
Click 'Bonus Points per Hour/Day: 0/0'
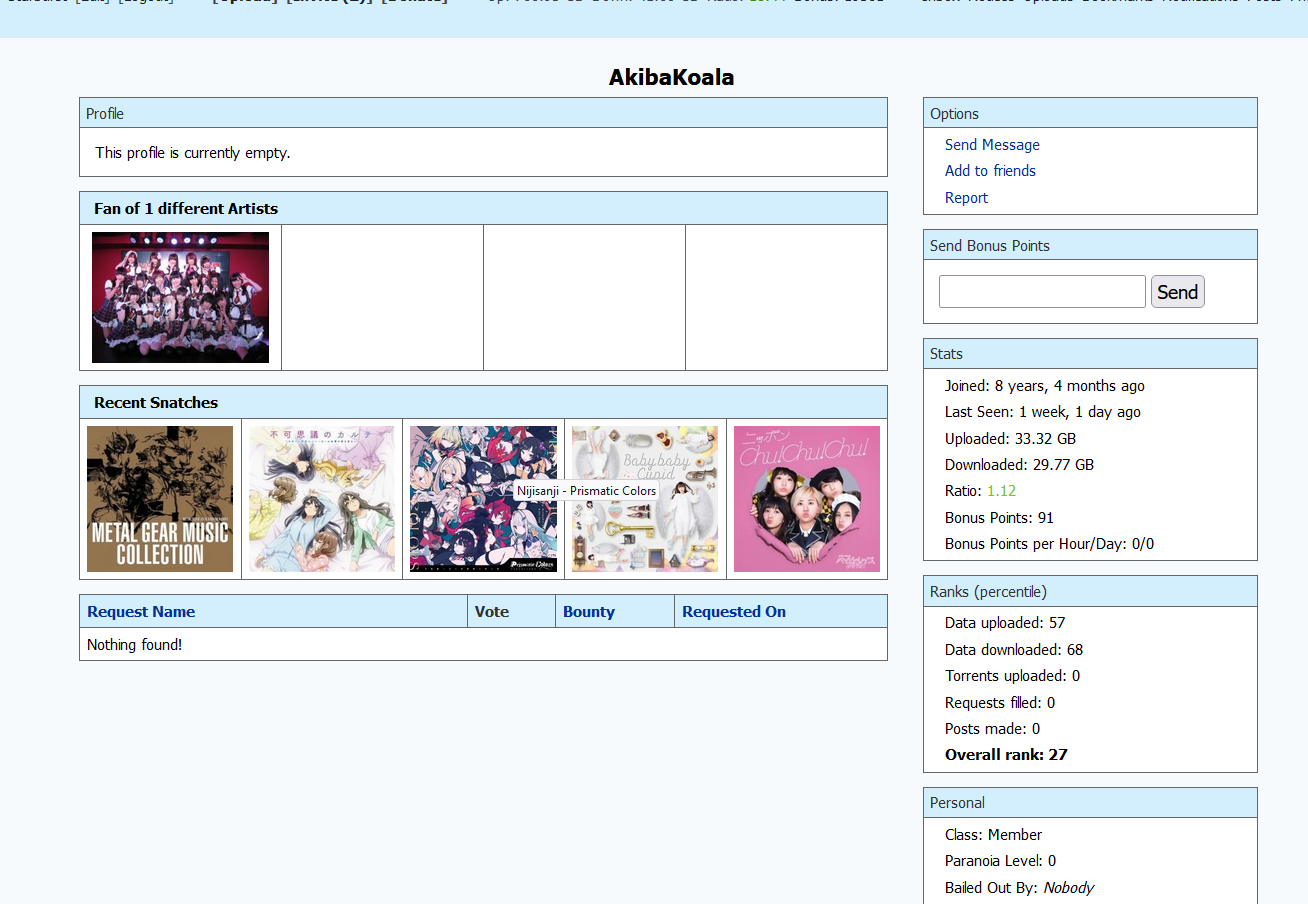pos(1049,544)
